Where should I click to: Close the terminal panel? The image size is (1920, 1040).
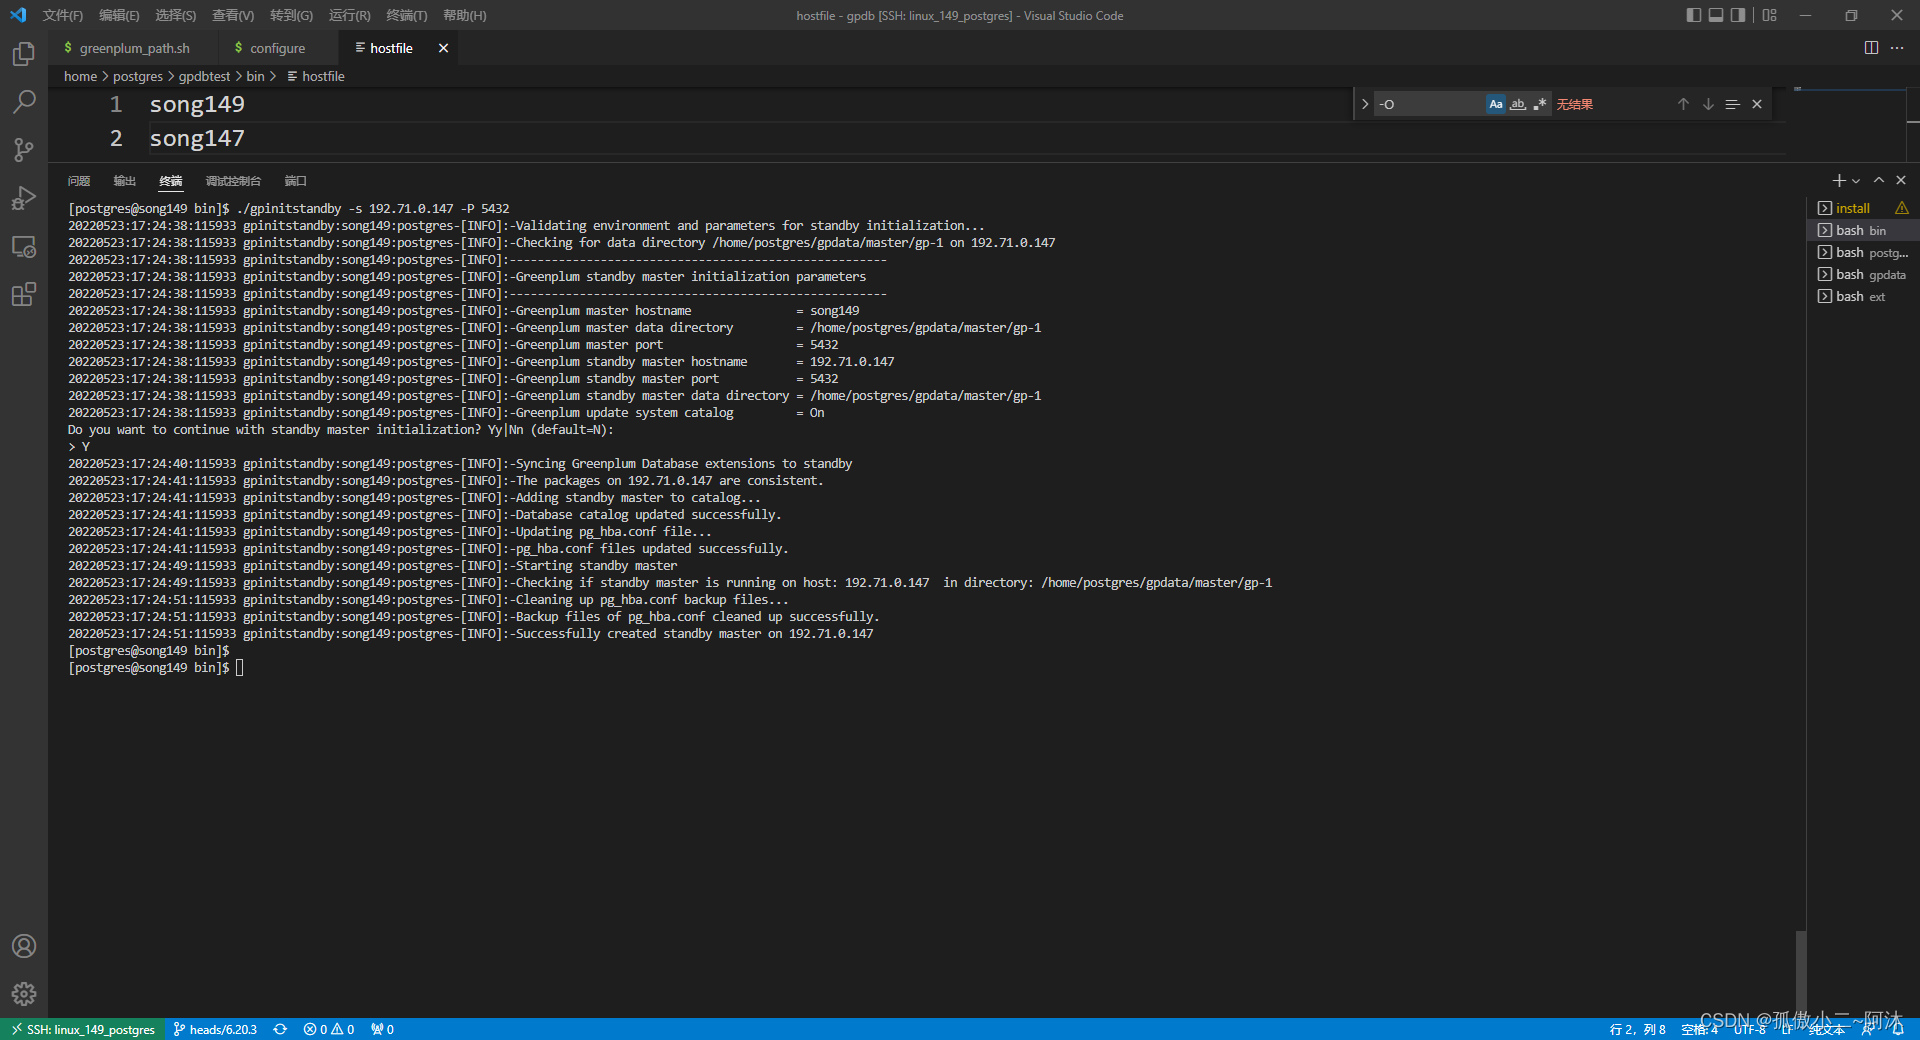pyautogui.click(x=1901, y=180)
